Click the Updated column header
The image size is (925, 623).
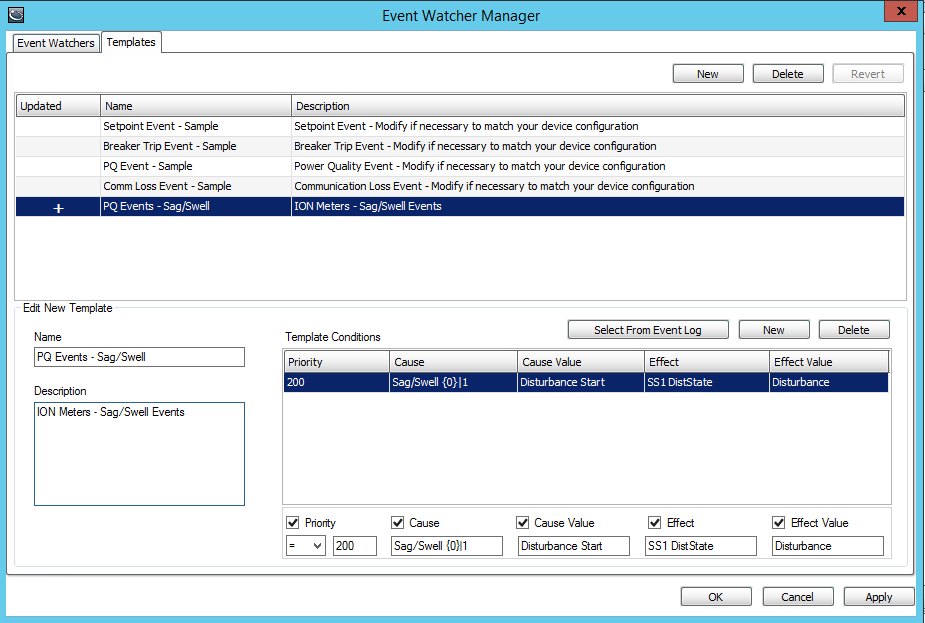pyautogui.click(x=58, y=106)
